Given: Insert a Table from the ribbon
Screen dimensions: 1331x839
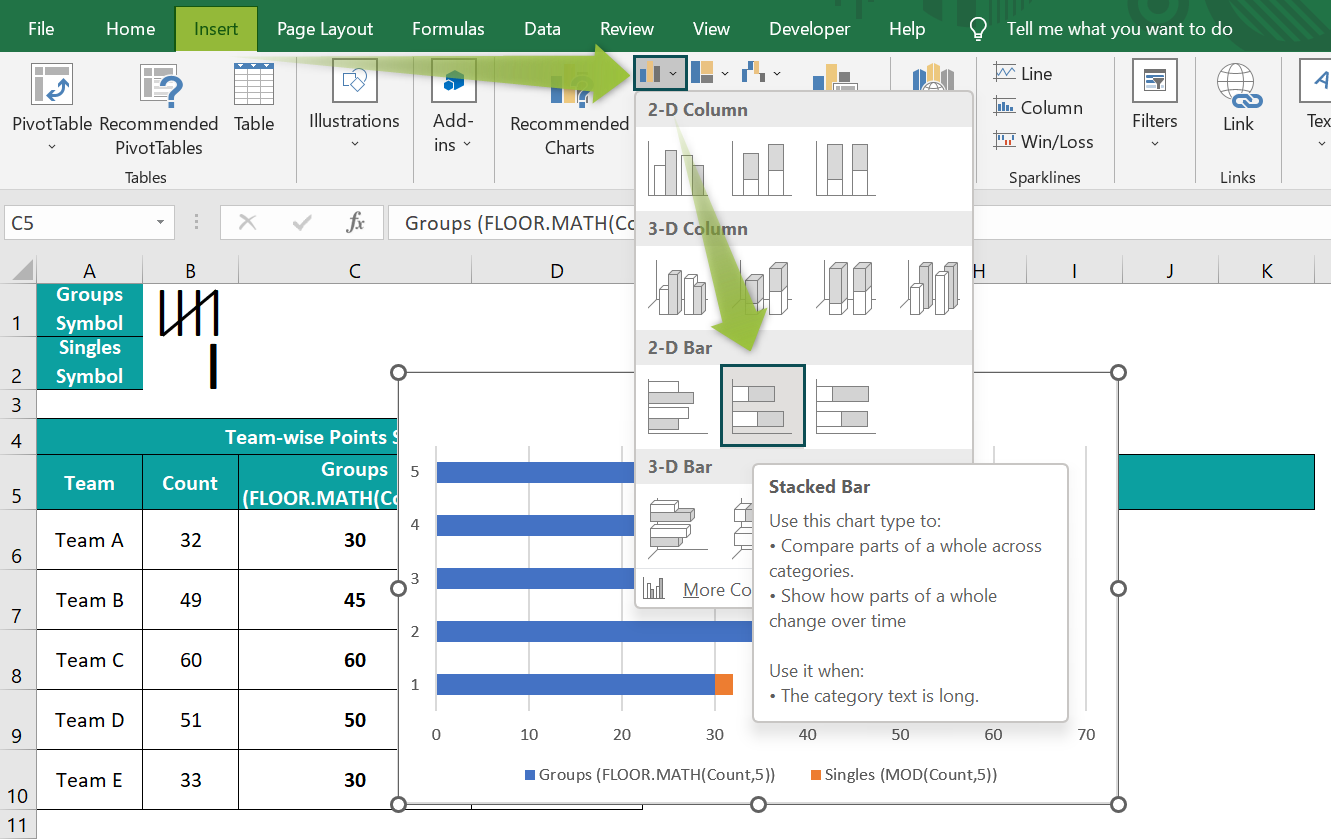Looking at the screenshot, I should tap(254, 98).
